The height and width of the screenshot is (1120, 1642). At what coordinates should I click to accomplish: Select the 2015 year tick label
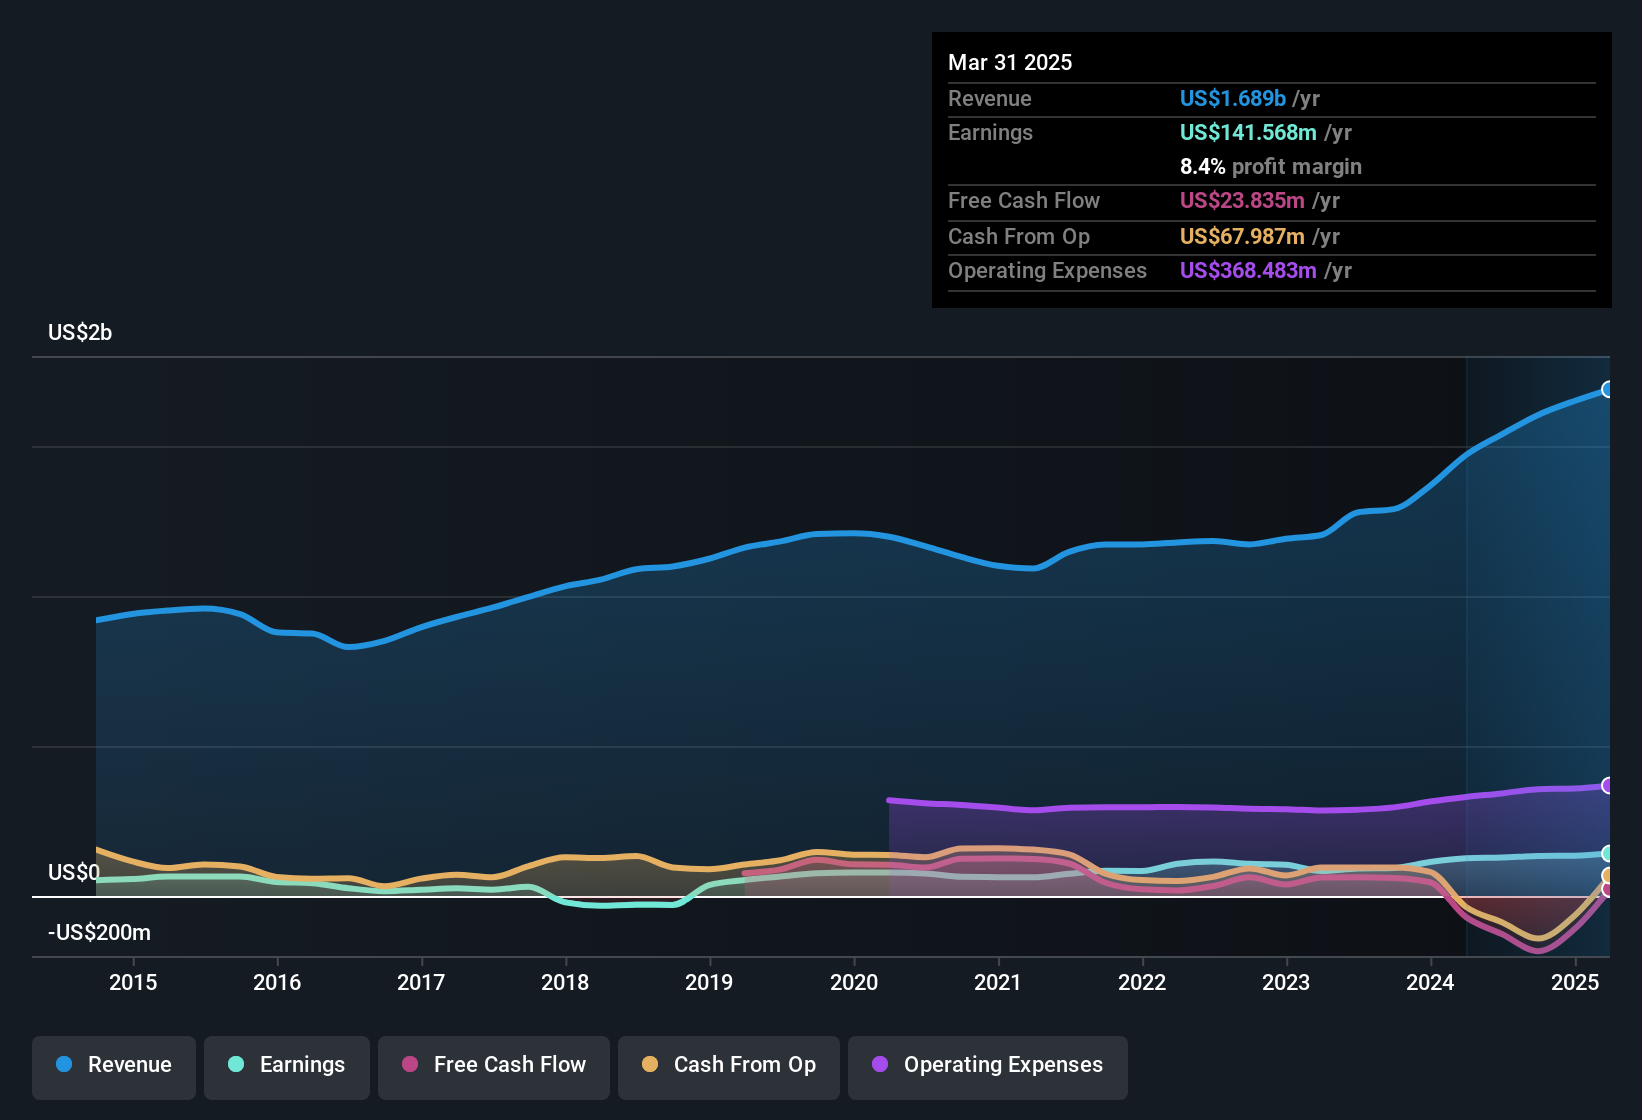pyautogui.click(x=133, y=982)
